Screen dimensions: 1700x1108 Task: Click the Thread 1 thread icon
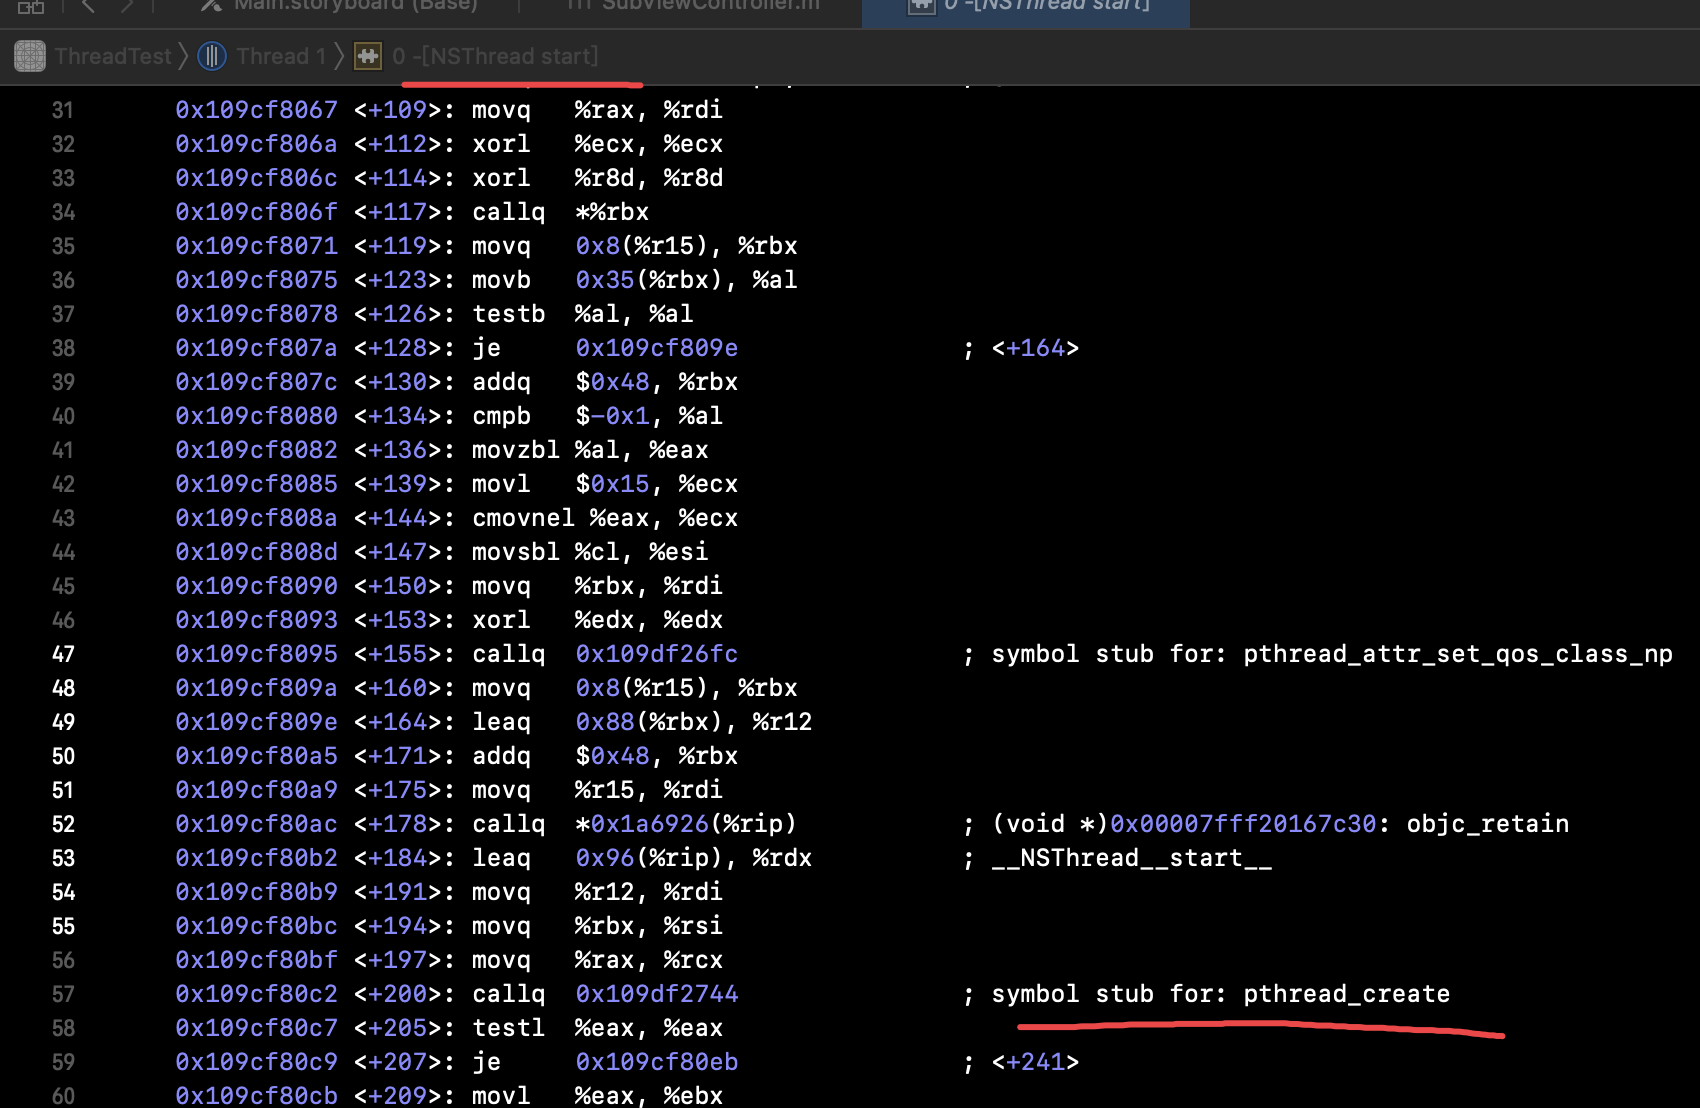[212, 56]
